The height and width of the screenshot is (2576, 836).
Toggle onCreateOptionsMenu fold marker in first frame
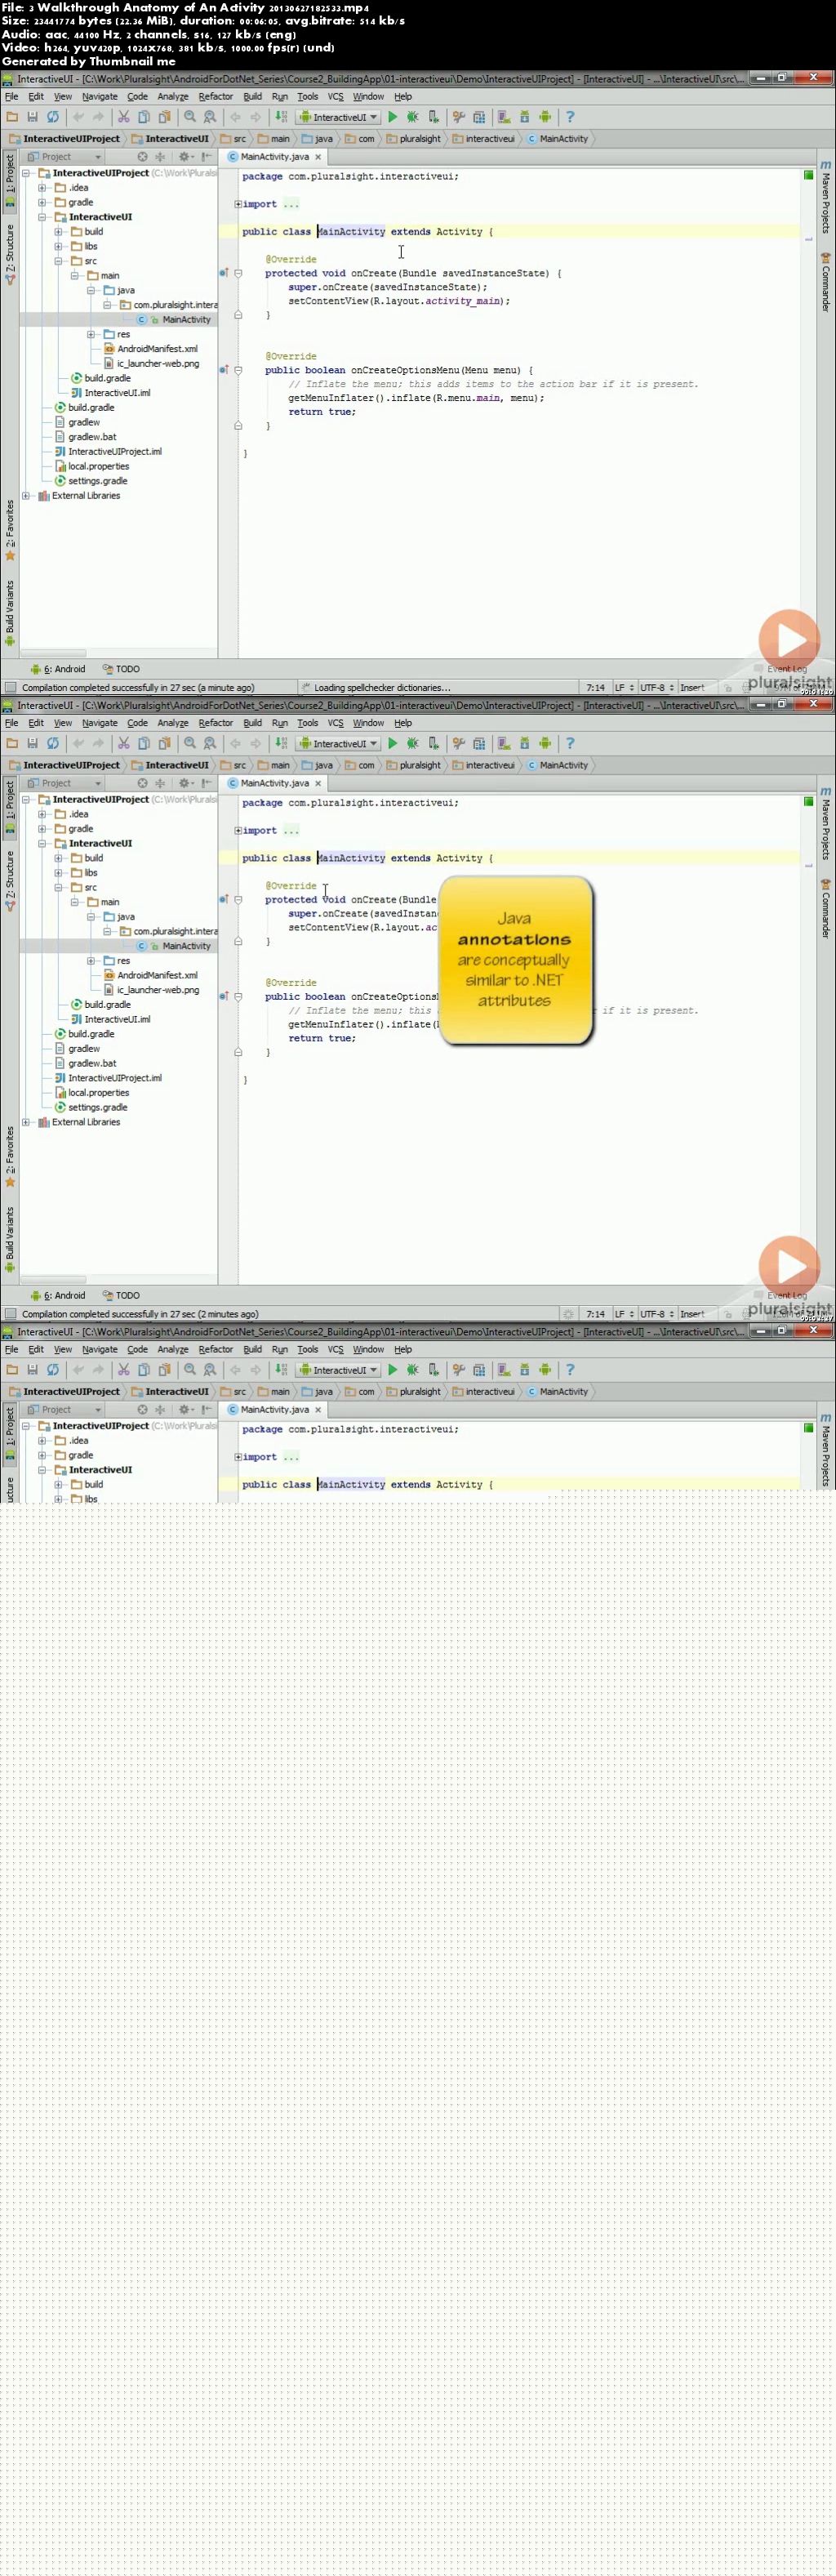[x=238, y=370]
